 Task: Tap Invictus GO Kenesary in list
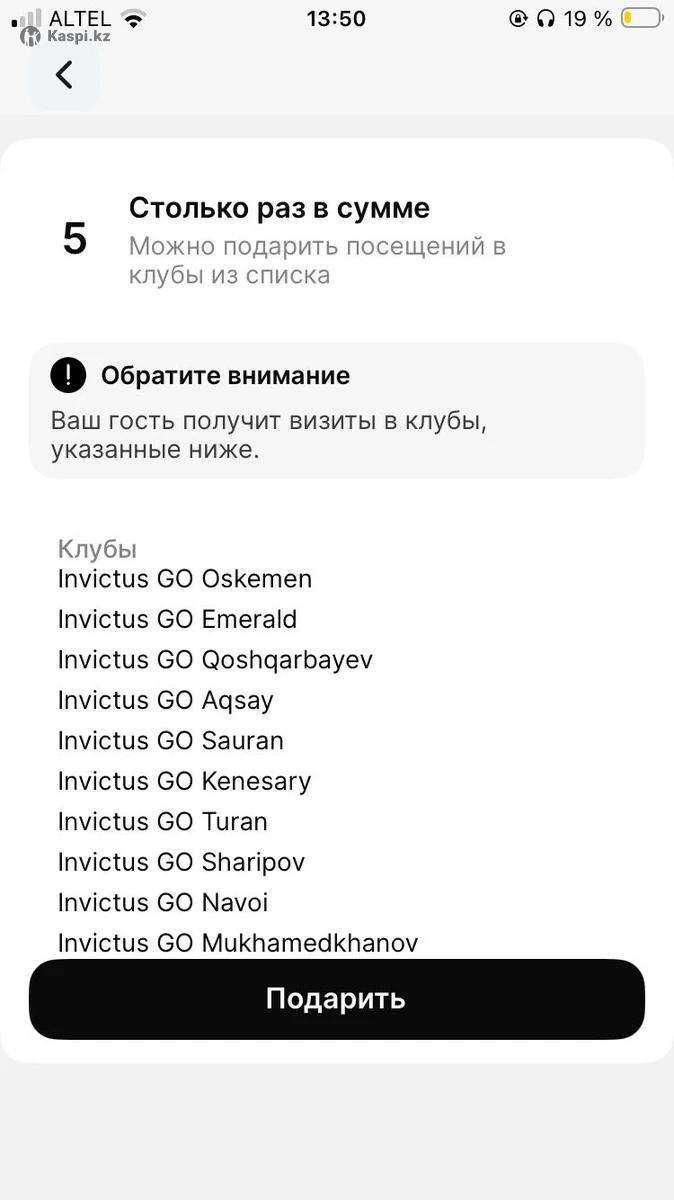tap(184, 781)
